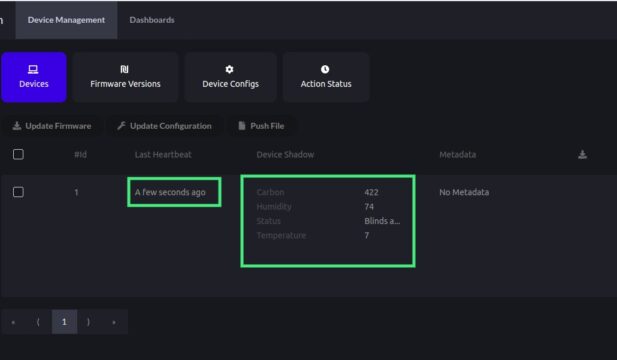Click the Status value 'Blinds a...'

click(382, 221)
